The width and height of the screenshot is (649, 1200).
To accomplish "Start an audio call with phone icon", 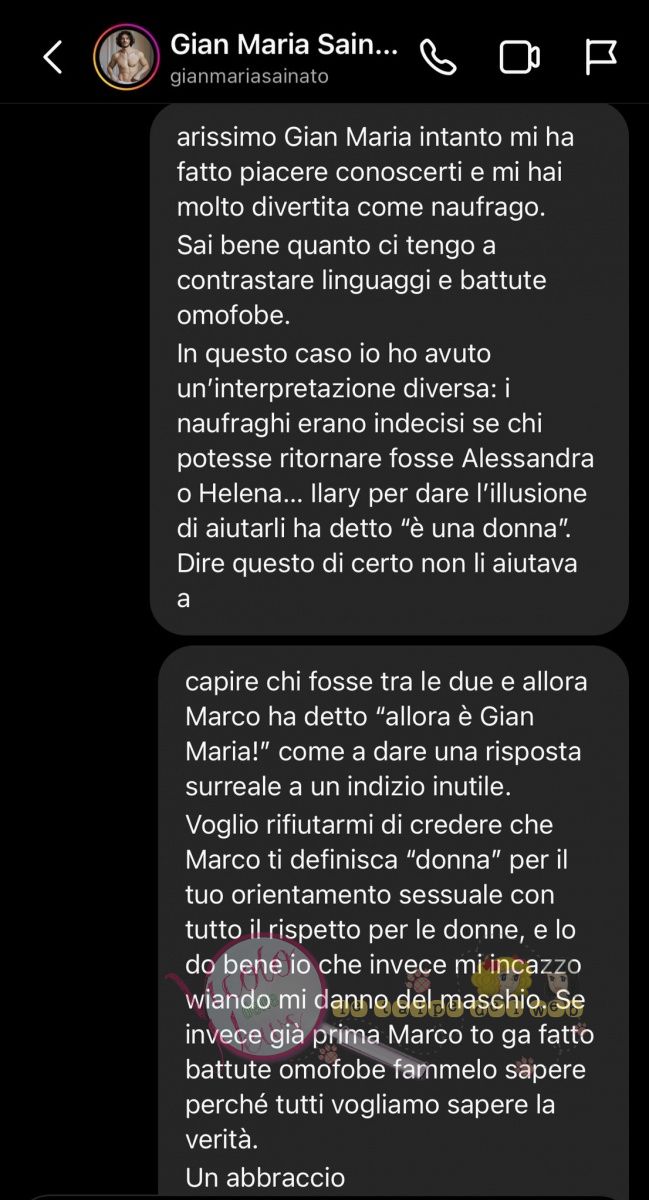I will (438, 58).
